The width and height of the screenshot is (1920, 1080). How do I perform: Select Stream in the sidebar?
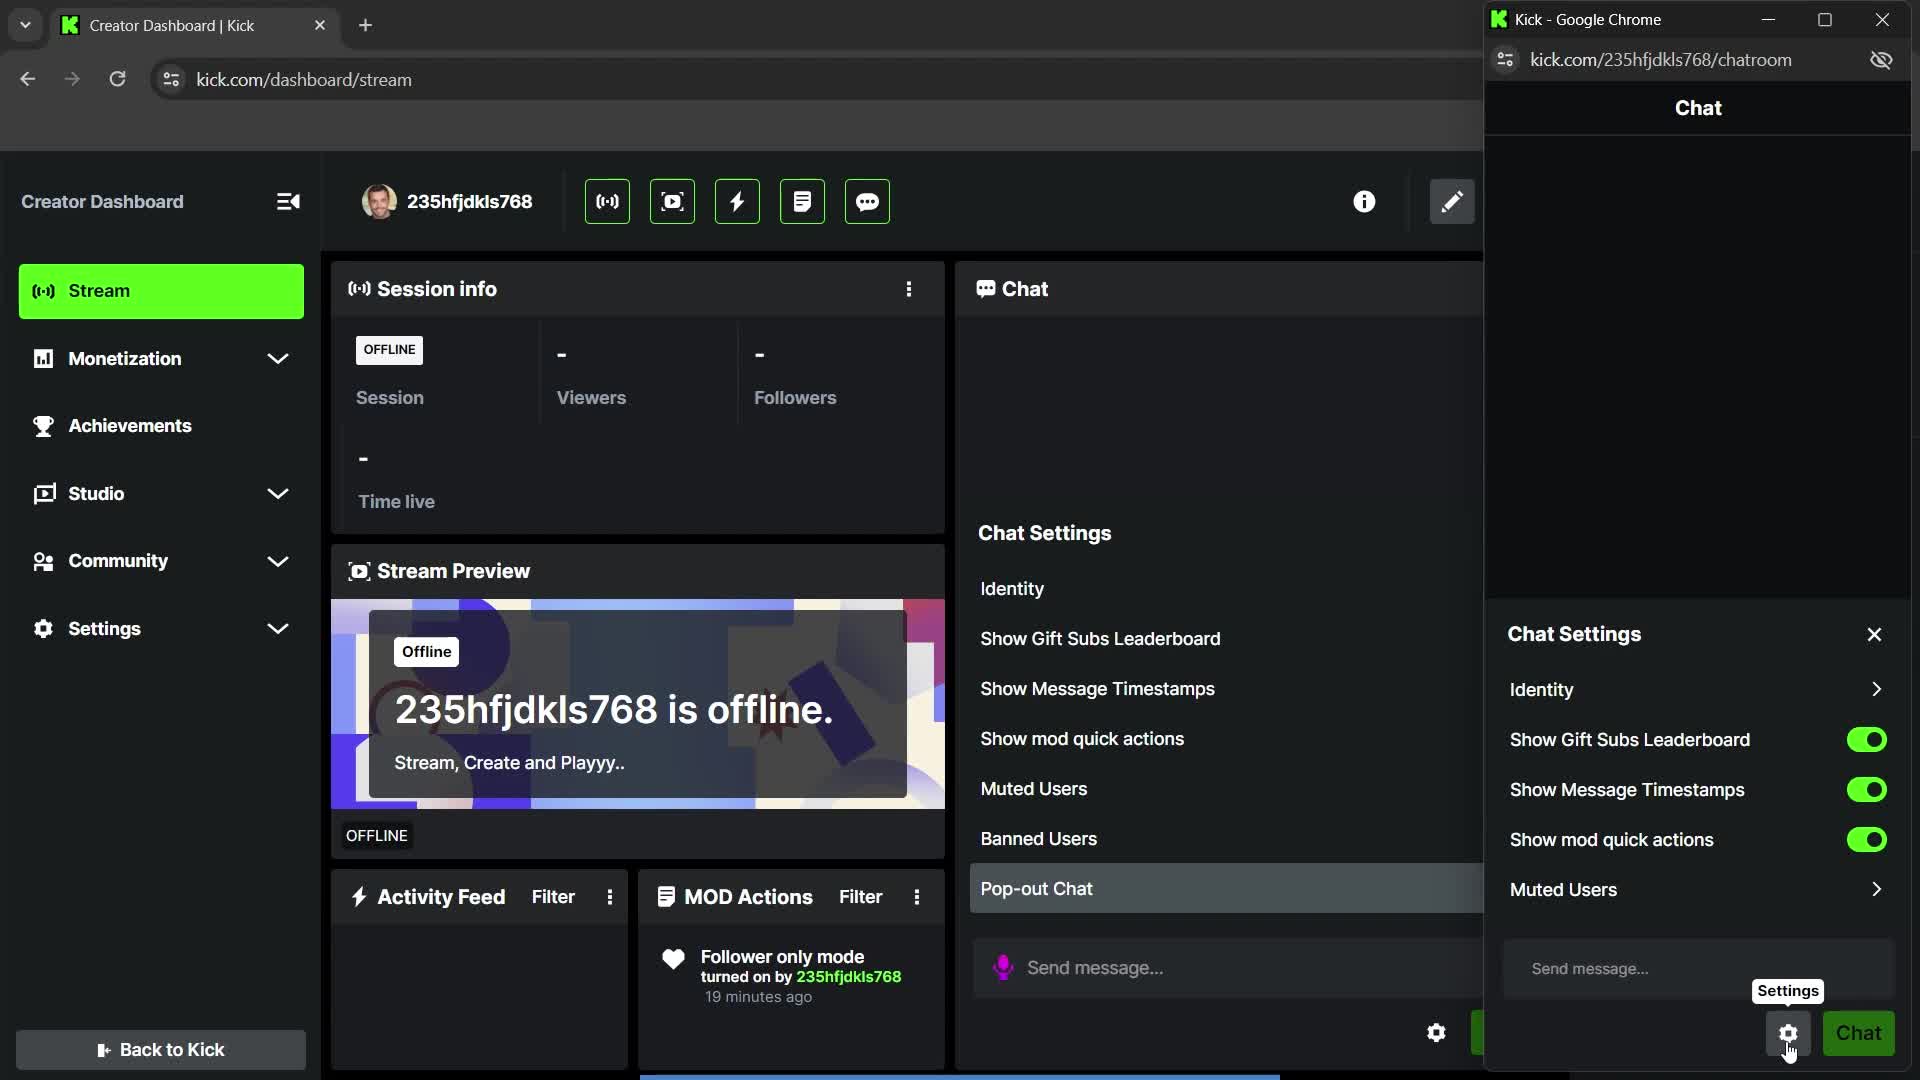click(161, 291)
